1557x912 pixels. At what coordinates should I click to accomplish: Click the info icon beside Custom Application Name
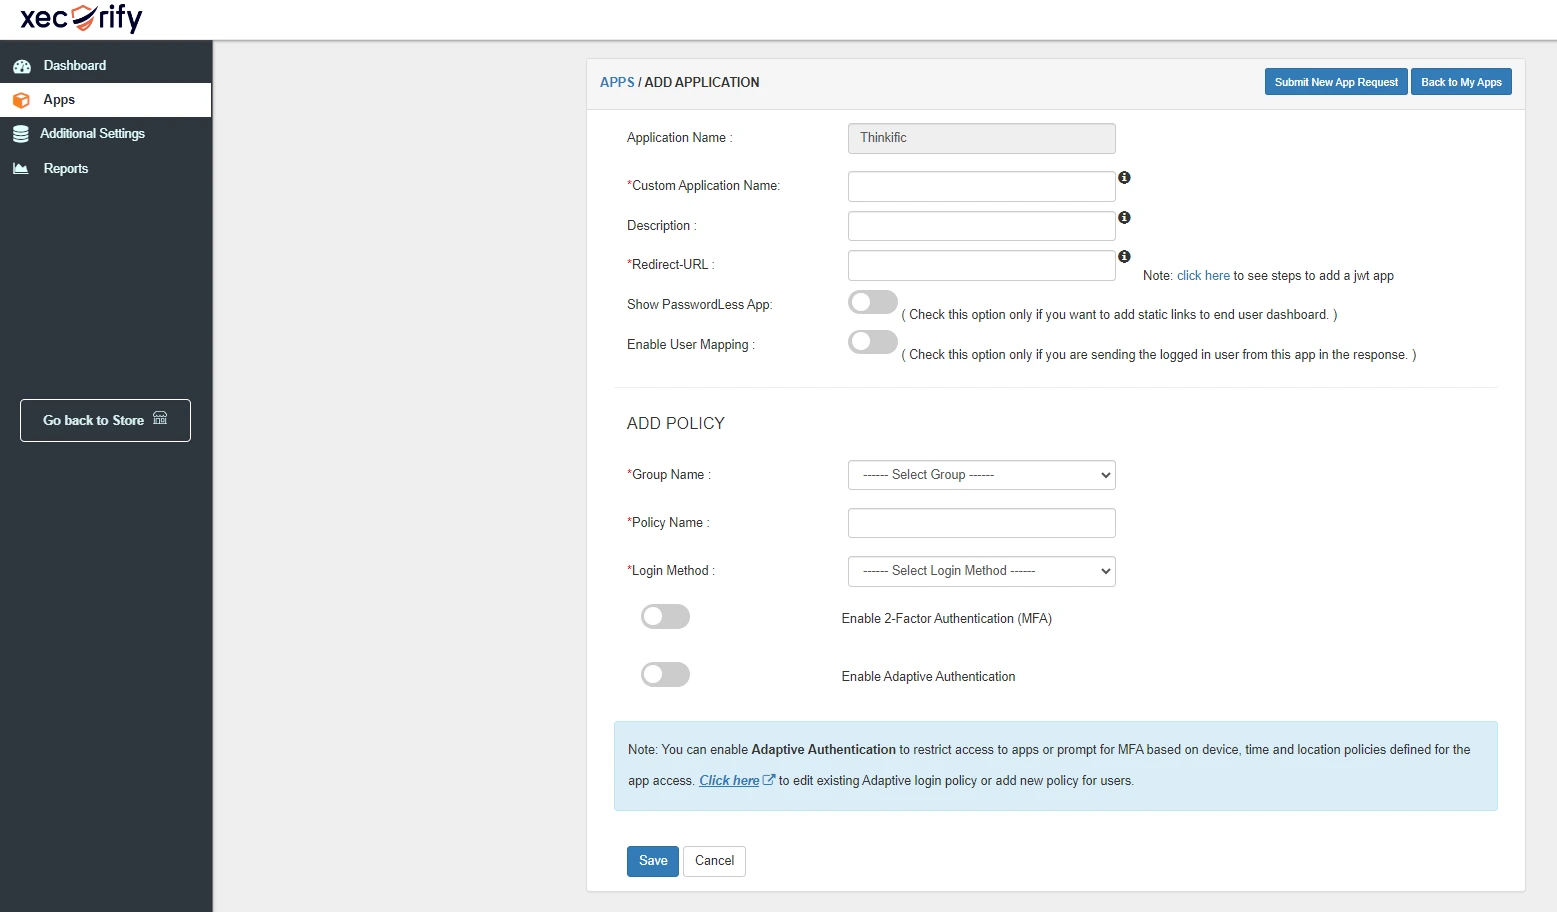click(1124, 178)
